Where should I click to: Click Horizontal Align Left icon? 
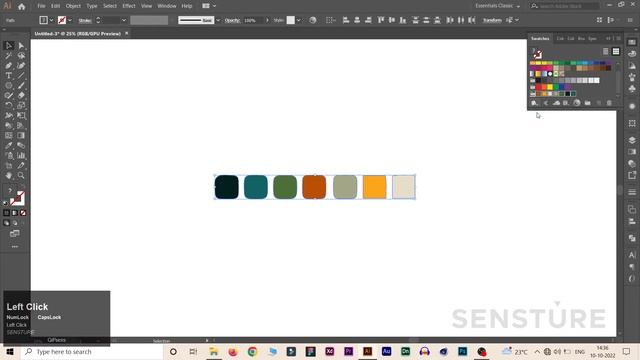(x=346, y=20)
